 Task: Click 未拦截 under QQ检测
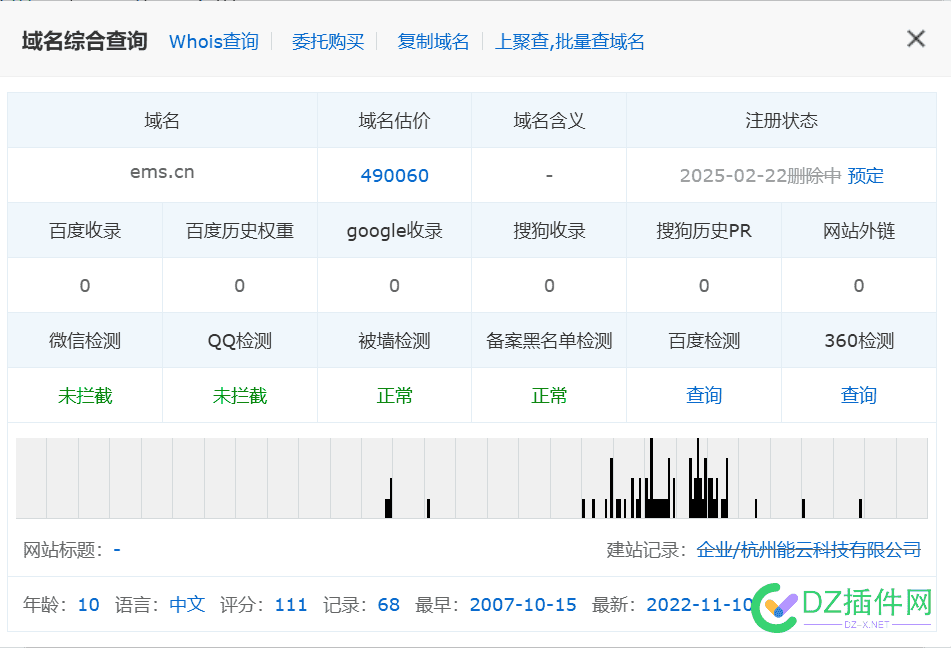tap(240, 396)
